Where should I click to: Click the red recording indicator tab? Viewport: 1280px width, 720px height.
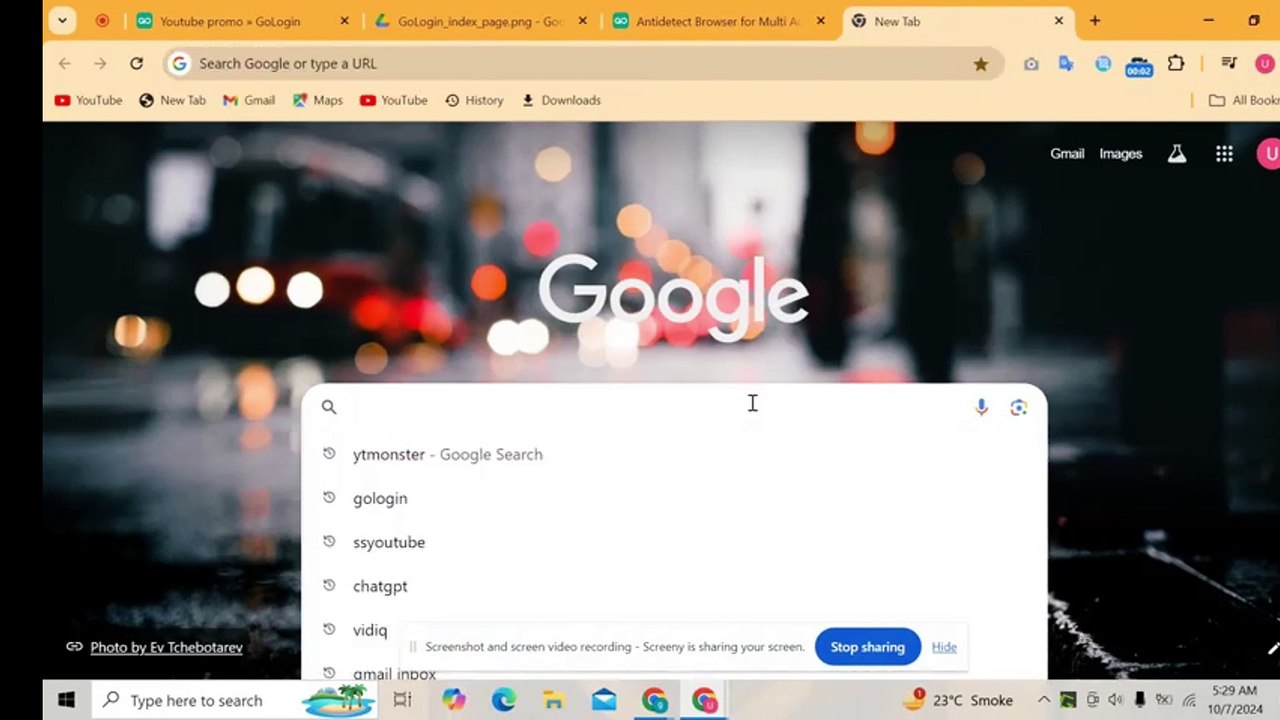pos(102,21)
